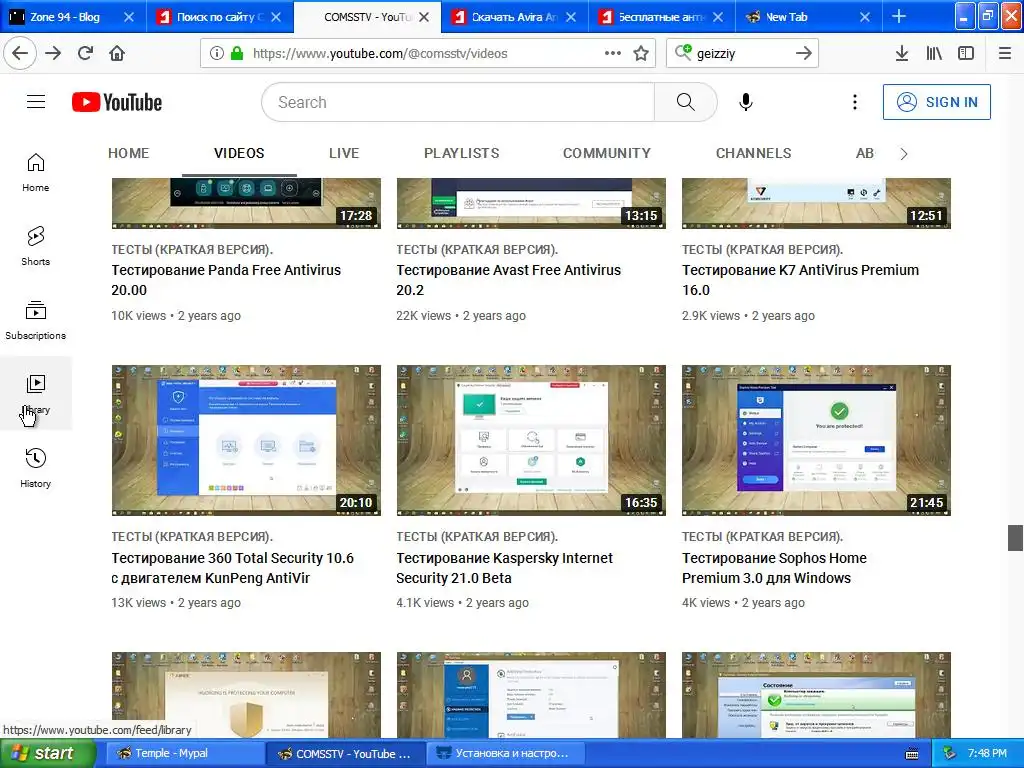The image size is (1024, 768).
Task: Open the browser home page icon
Action: (117, 53)
